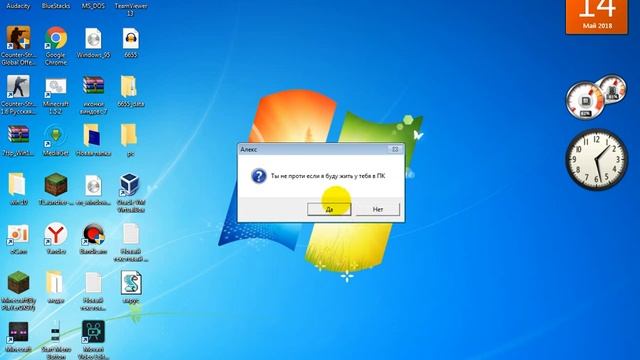Click the dialog message 'Ты не против если я буду жить у тебя в ПК'
The height and width of the screenshot is (360, 640).
(x=328, y=176)
